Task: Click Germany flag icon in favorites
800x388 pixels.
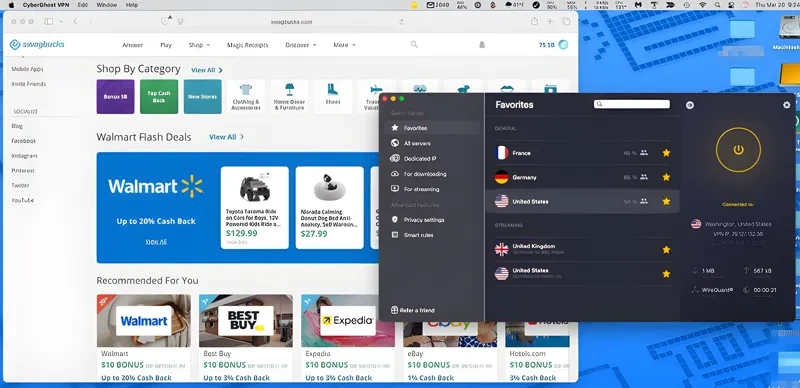Action: tap(502, 177)
